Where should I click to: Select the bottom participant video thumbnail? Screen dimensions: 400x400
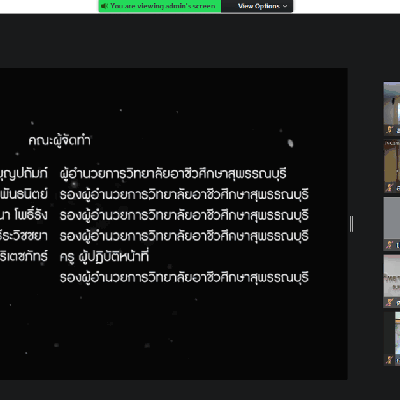pos(392,339)
